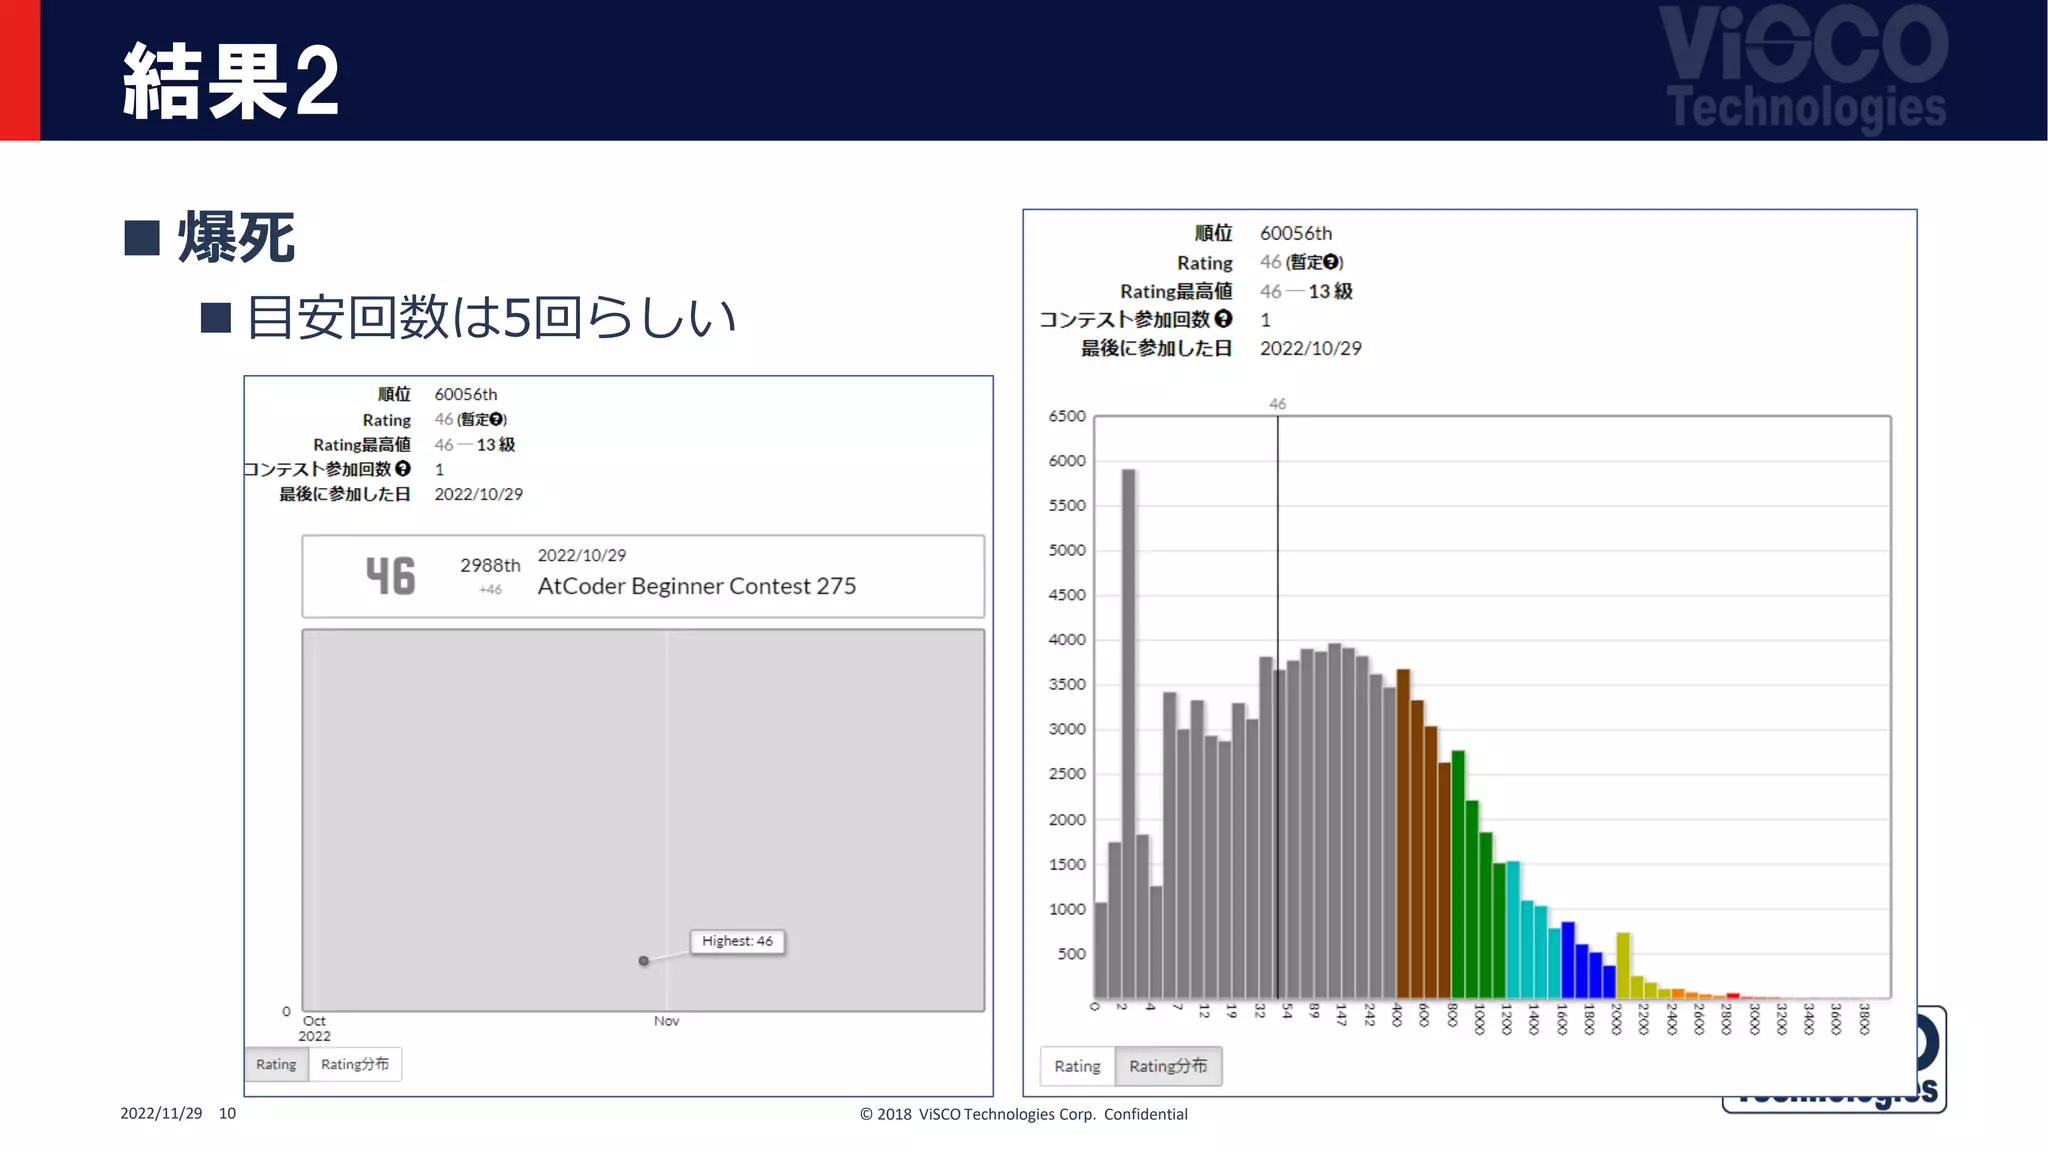Image resolution: width=2048 pixels, height=1152 pixels.
Task: Click the Oct 2022 axis label
Action: pos(315,1028)
